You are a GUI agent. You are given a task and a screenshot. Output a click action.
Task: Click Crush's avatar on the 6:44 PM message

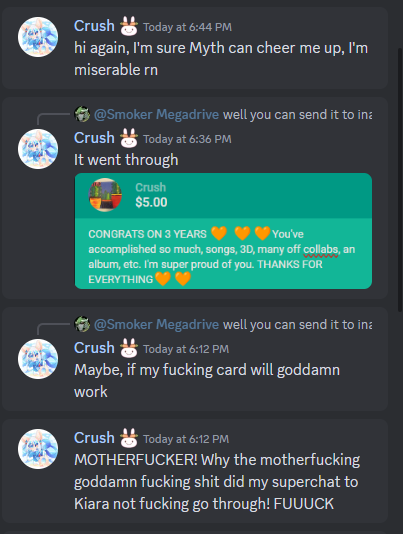(38, 37)
